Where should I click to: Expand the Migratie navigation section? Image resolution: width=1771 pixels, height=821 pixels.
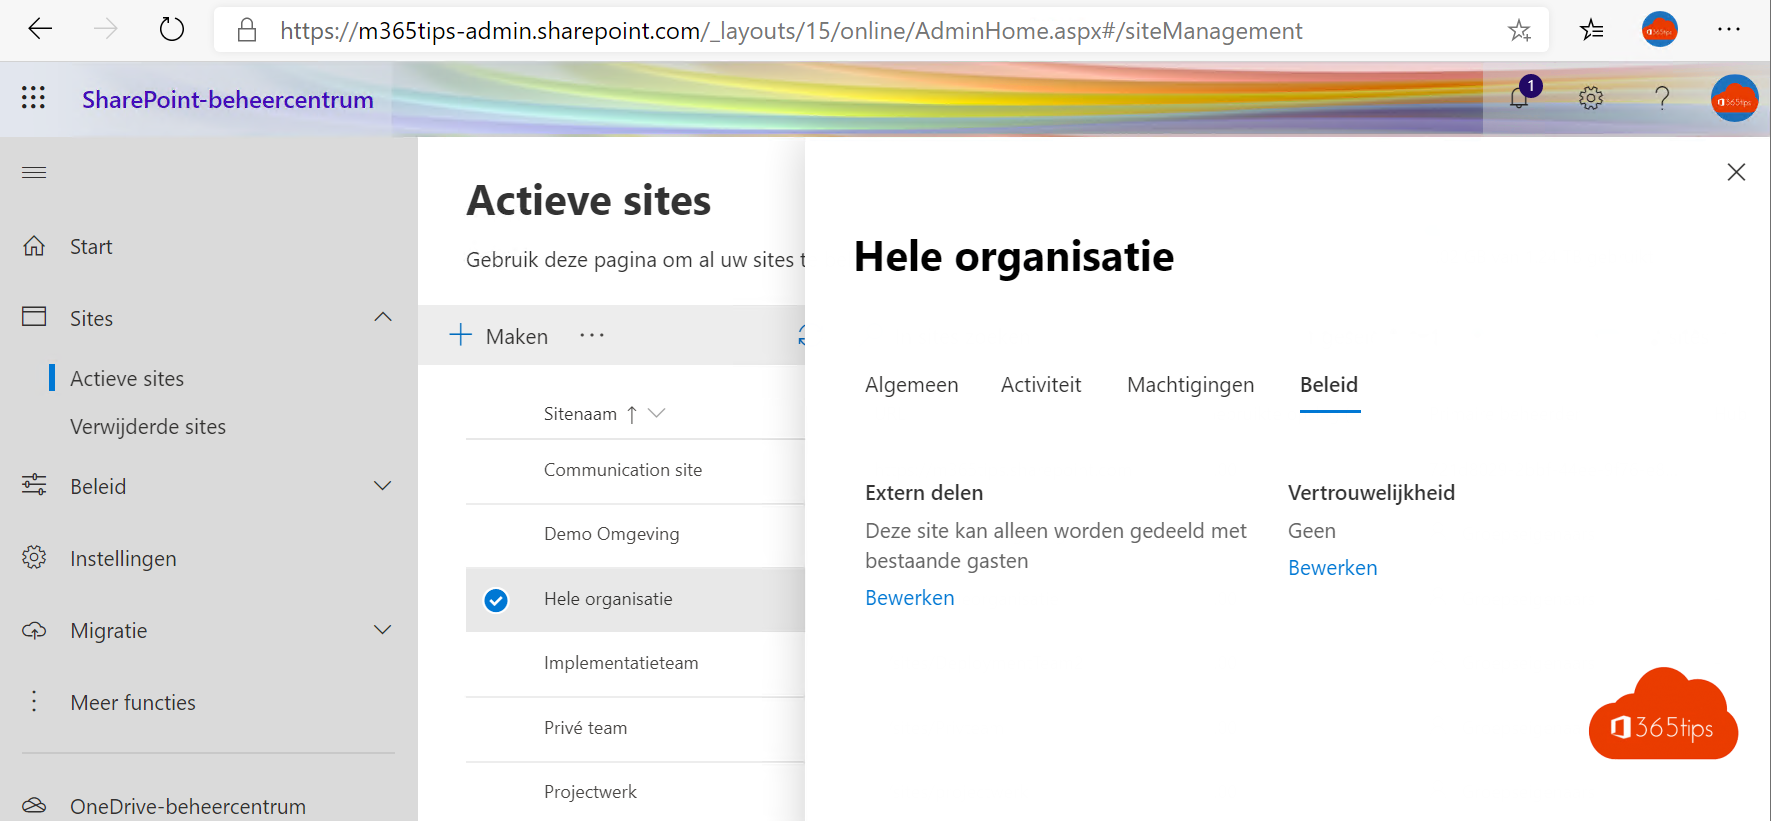click(x=382, y=630)
